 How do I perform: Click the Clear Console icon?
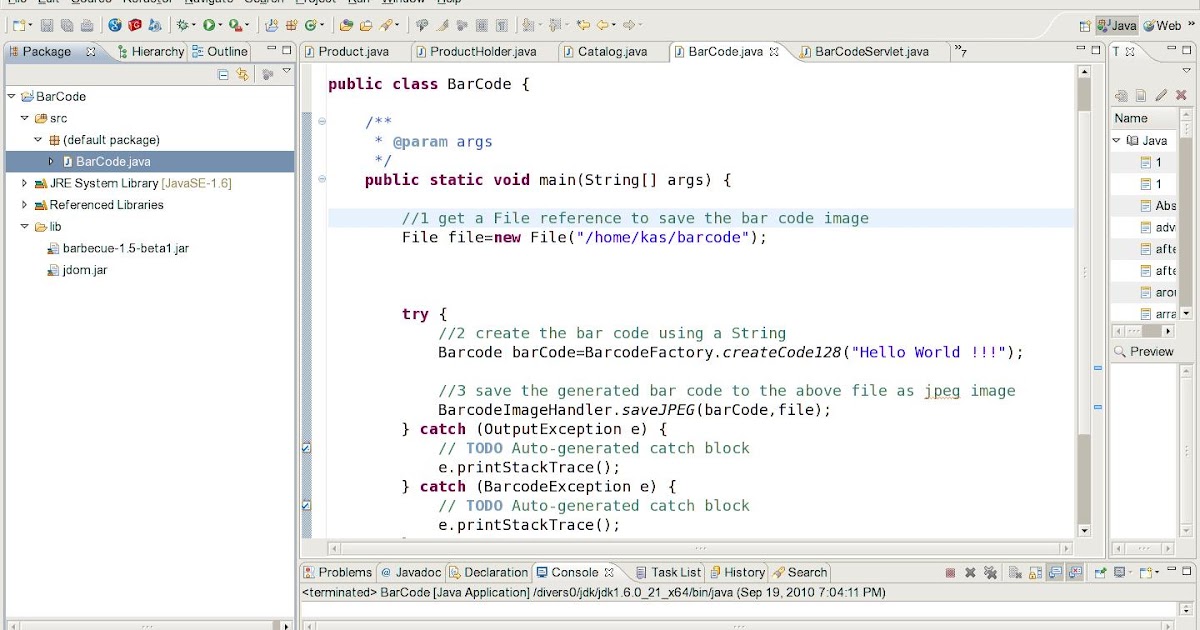click(1015, 573)
